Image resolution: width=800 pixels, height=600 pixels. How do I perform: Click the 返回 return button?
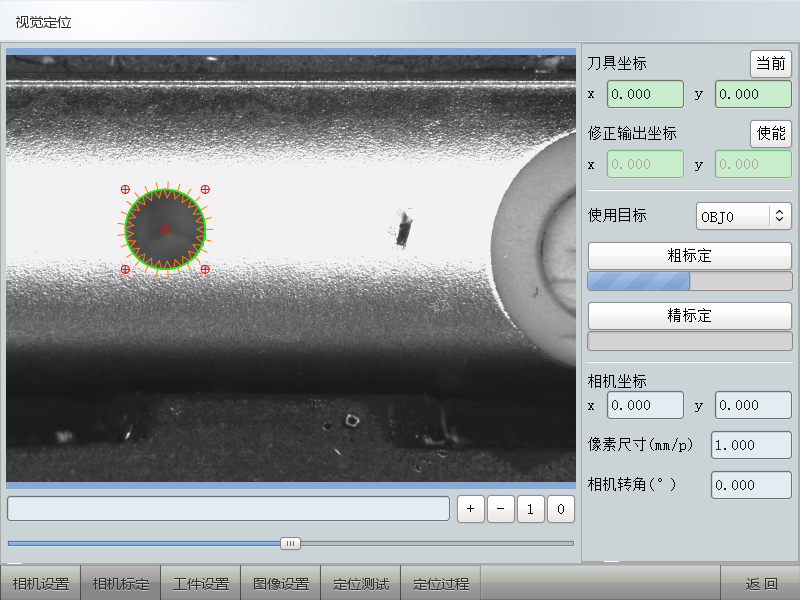point(761,584)
